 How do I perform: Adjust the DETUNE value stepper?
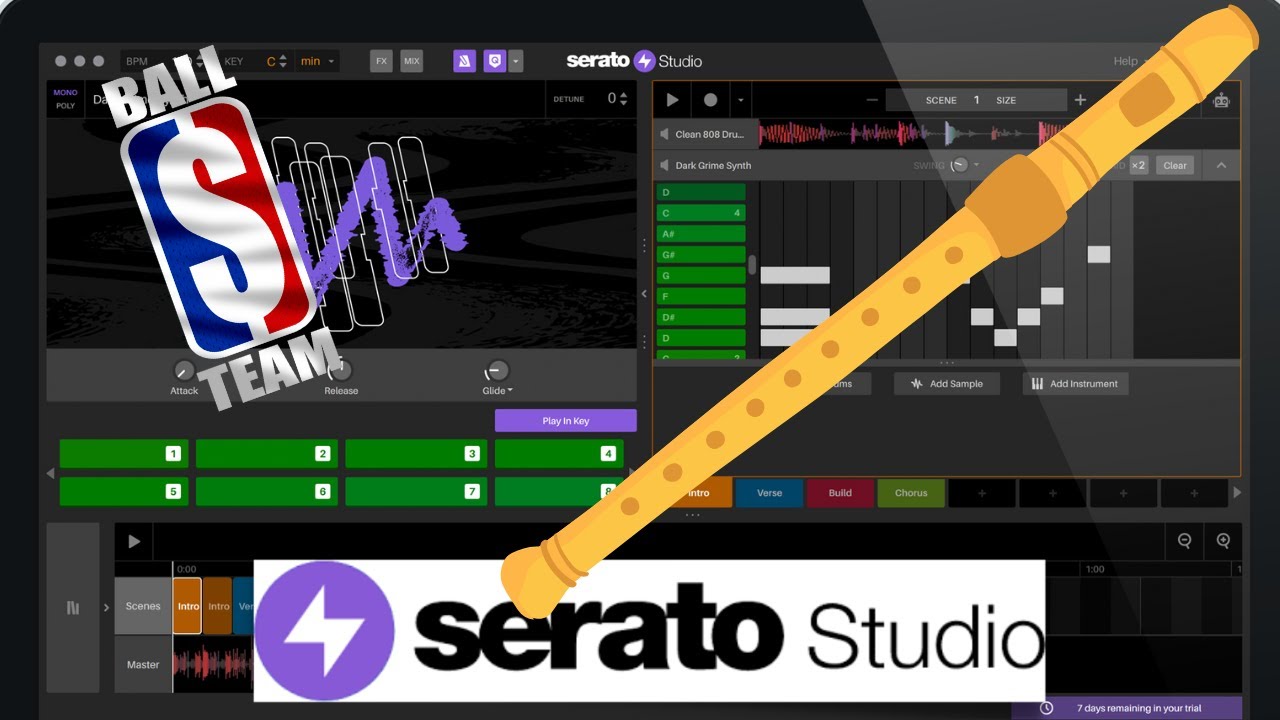pos(624,98)
